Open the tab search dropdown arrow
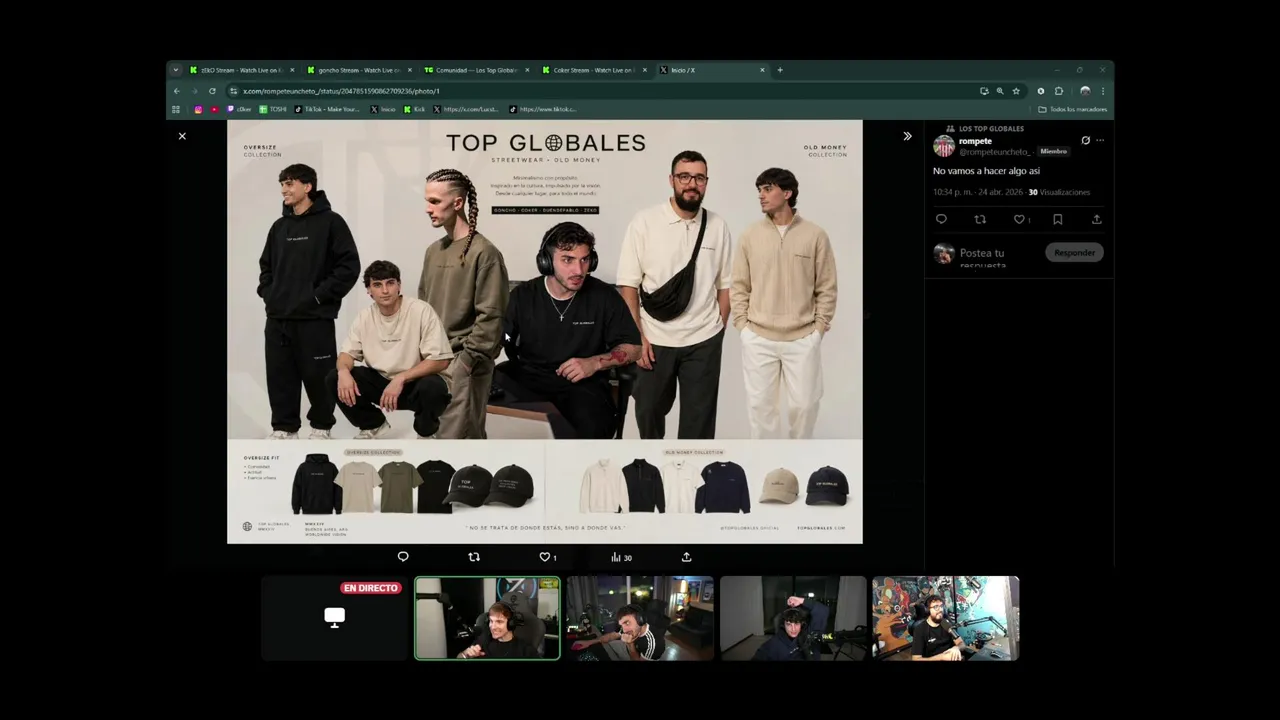1280x720 pixels. [176, 70]
